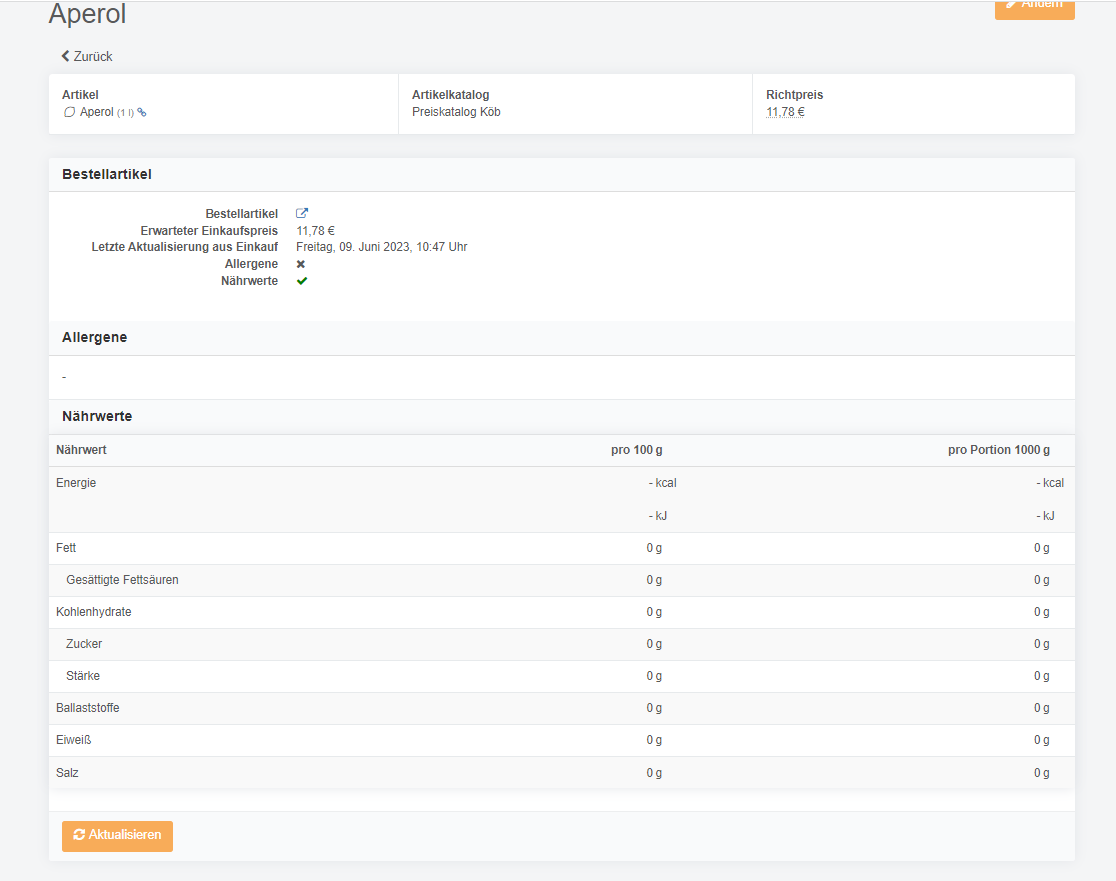Click the 'Letzte Aktualisierung aus Einkauf' label

184,247
